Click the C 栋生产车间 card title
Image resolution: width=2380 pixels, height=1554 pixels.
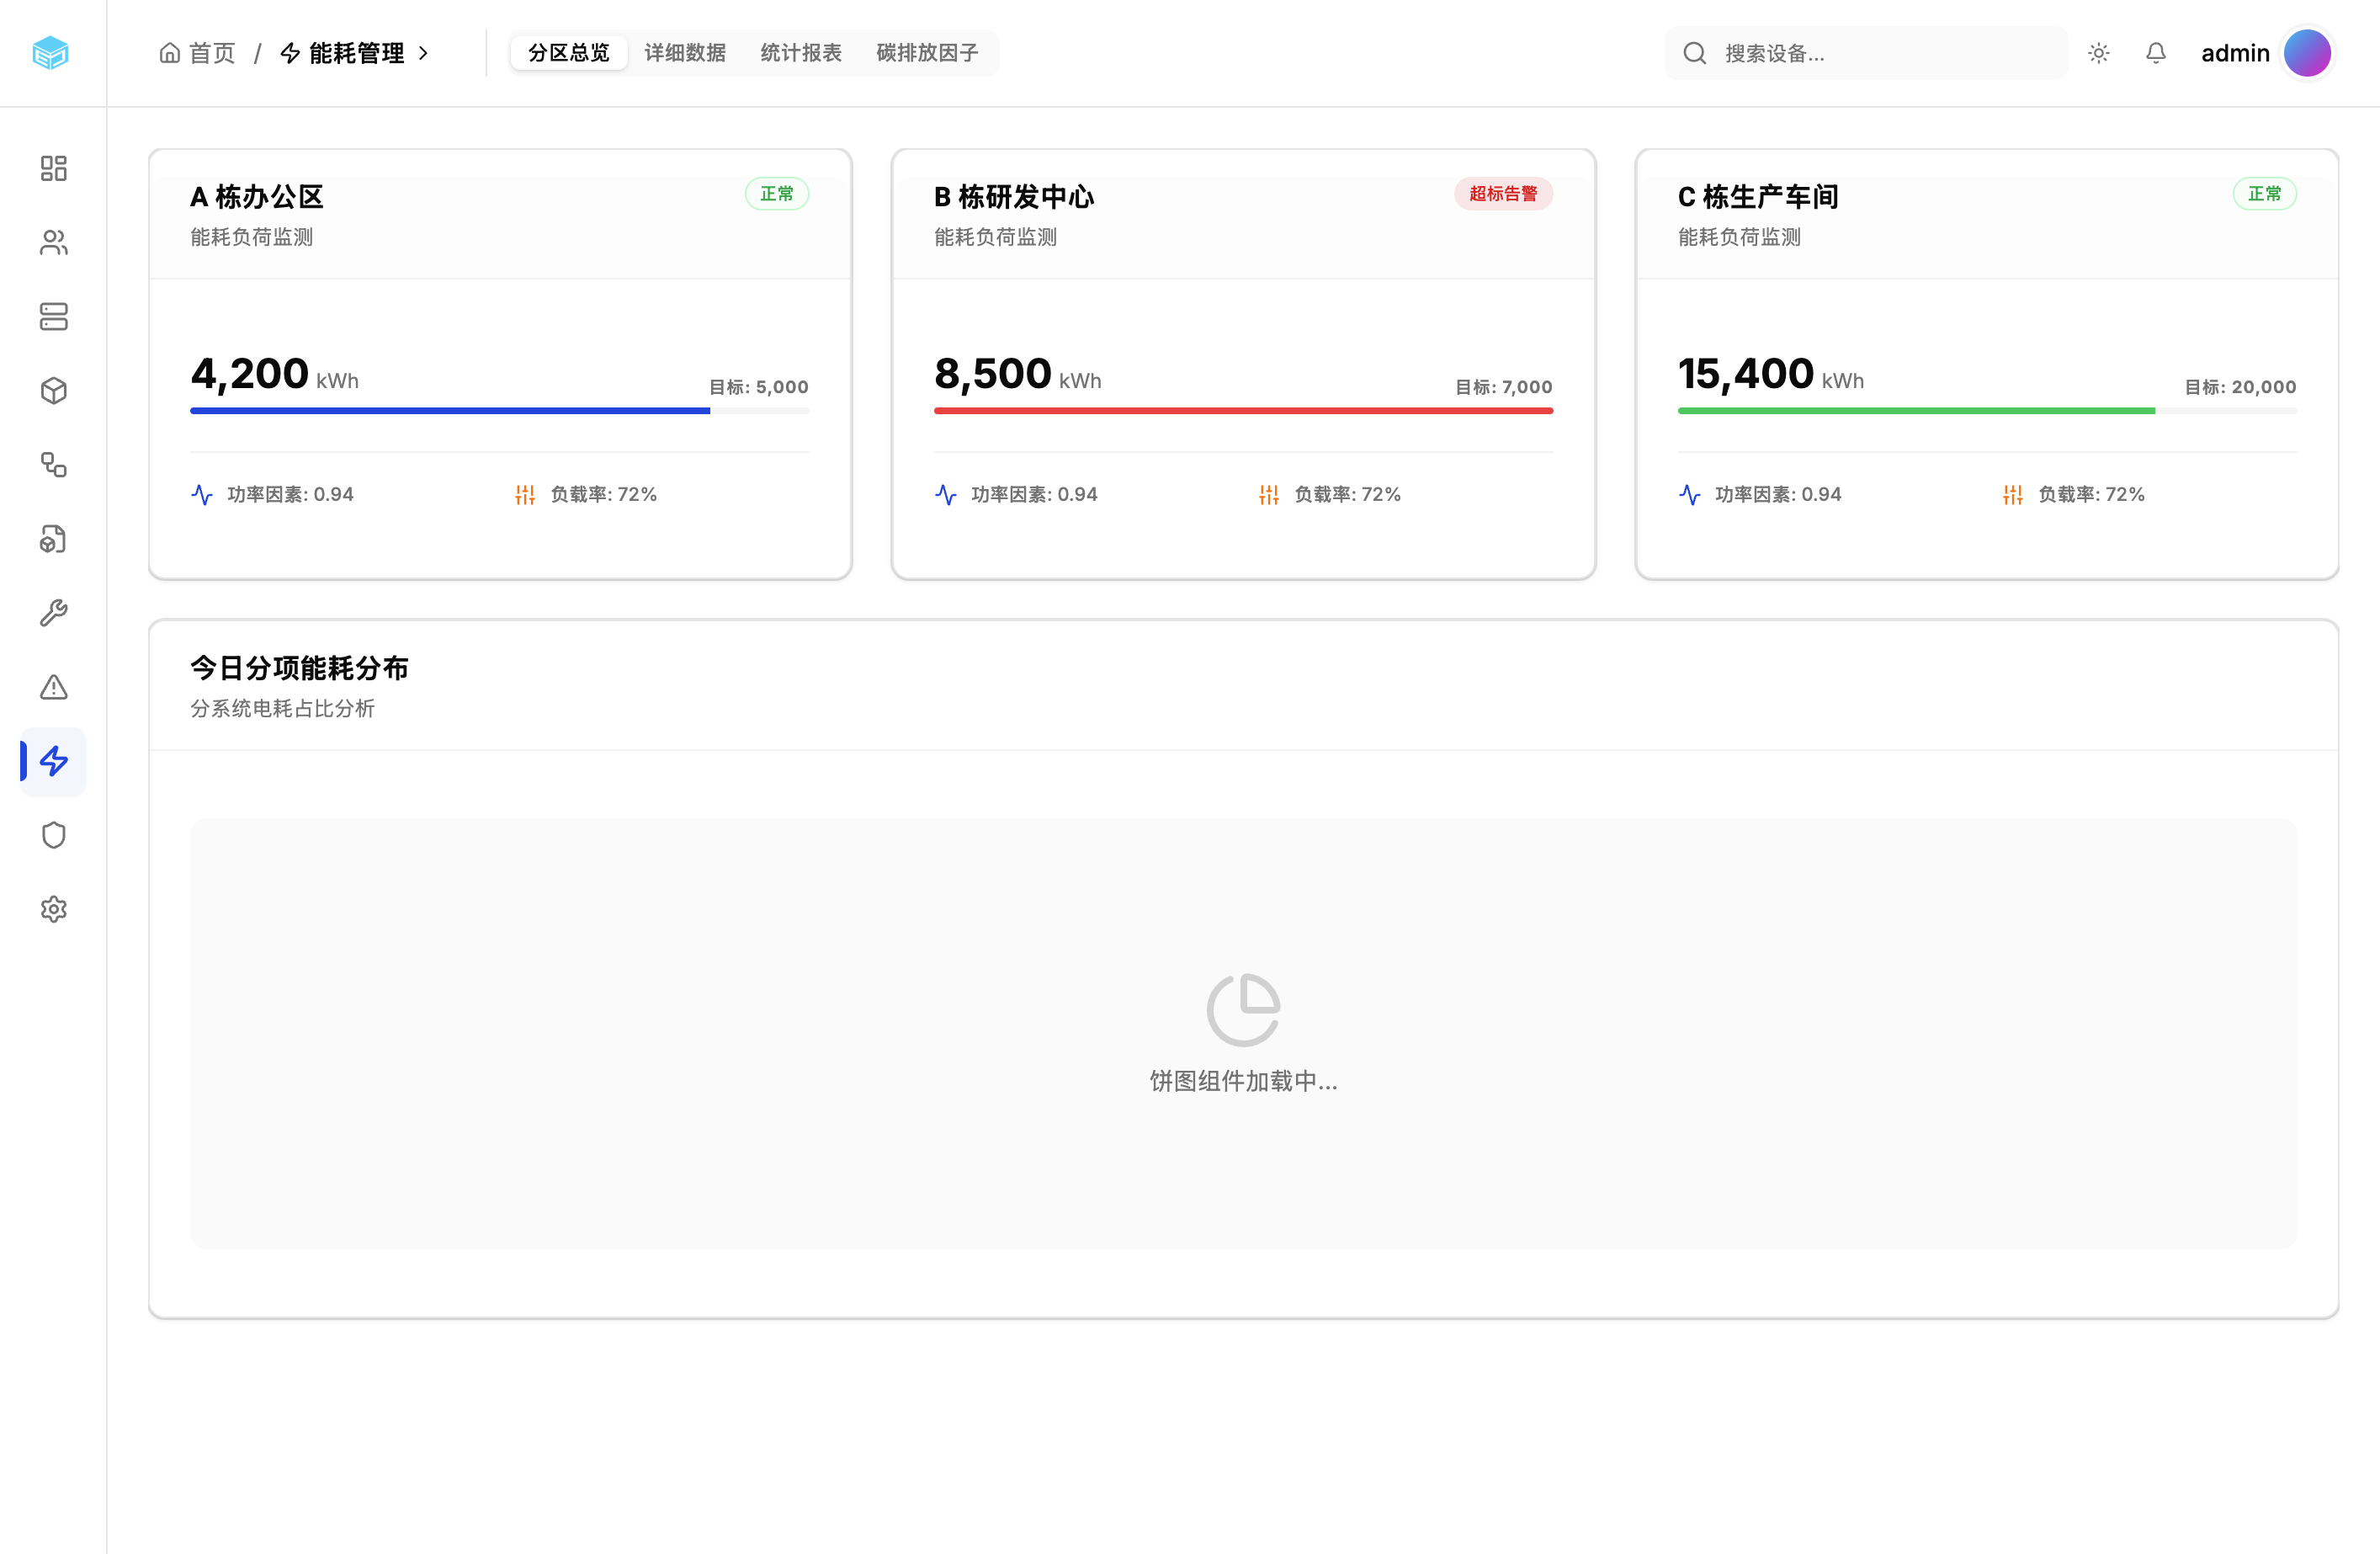pos(1758,197)
